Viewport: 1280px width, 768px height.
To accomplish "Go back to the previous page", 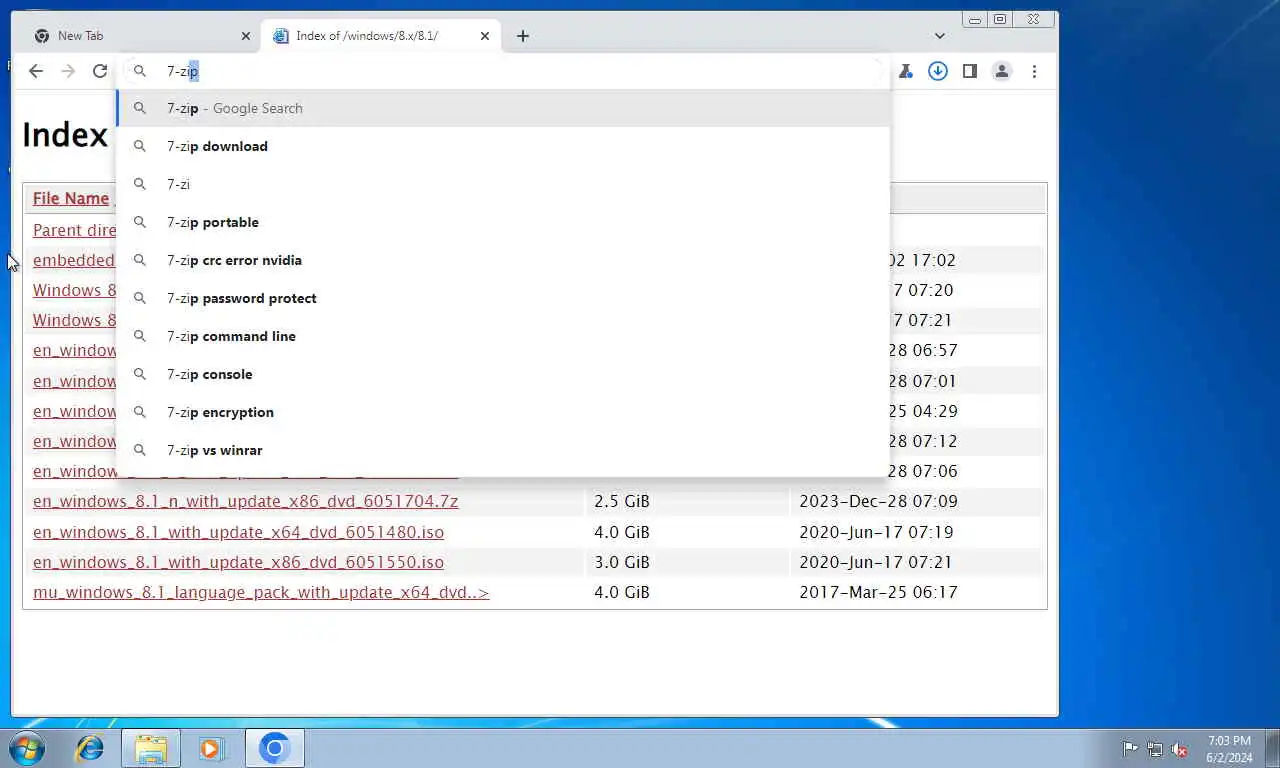I will pyautogui.click(x=36, y=71).
